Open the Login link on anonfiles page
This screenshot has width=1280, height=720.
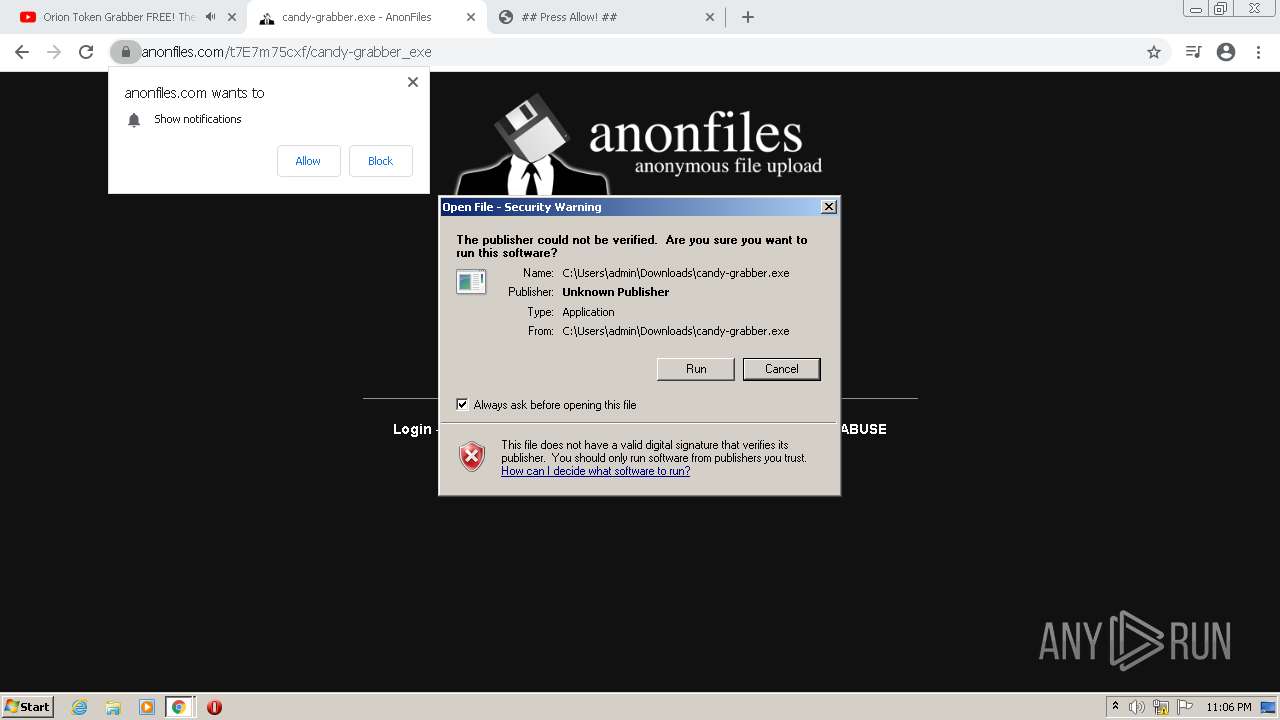pos(412,429)
